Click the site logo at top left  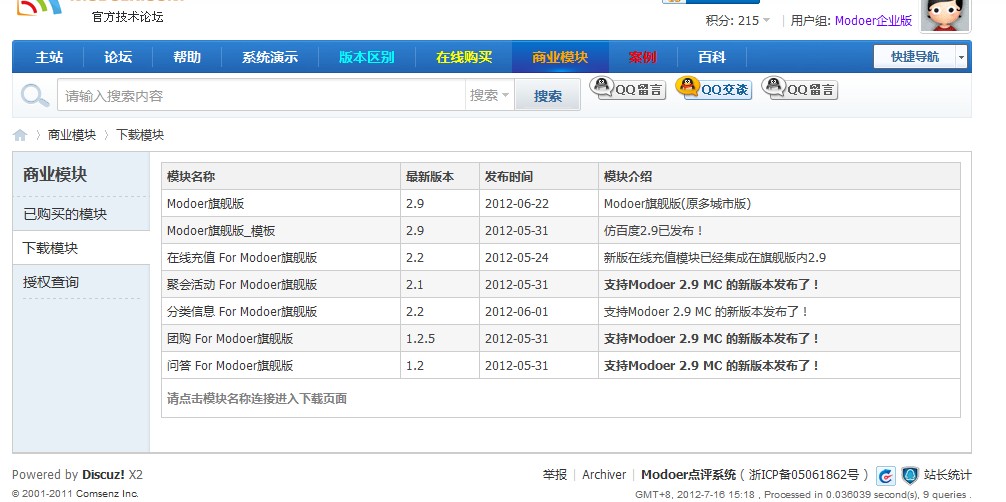point(40,8)
